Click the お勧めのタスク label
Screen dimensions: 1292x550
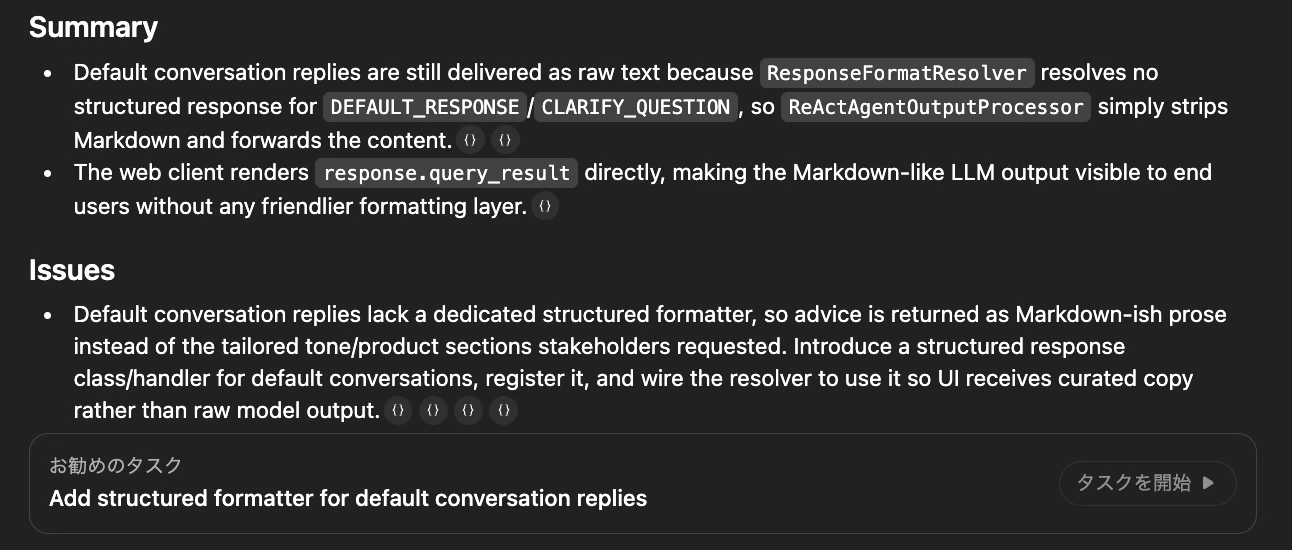[116, 465]
